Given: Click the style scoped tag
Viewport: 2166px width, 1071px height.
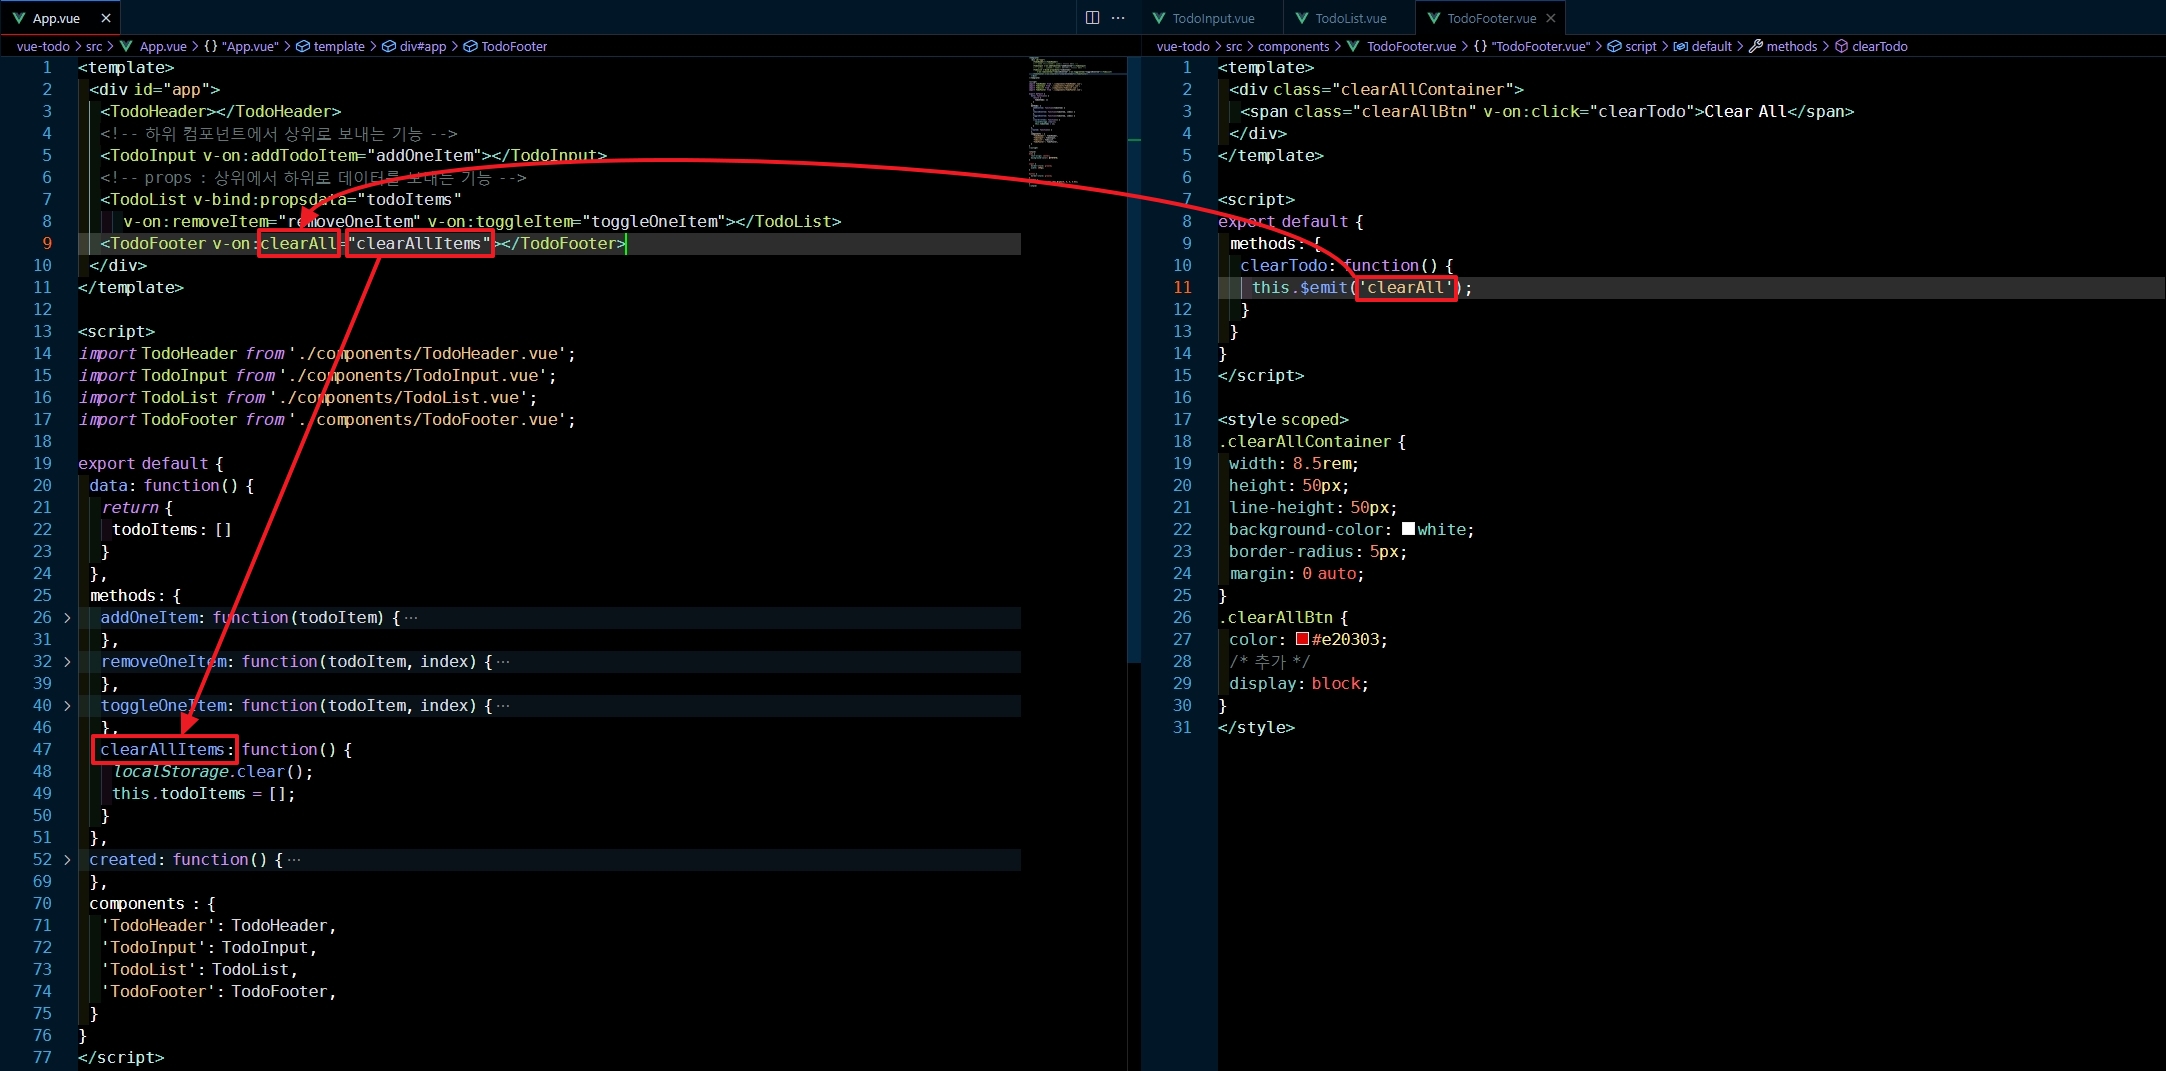Looking at the screenshot, I should pyautogui.click(x=1283, y=419).
